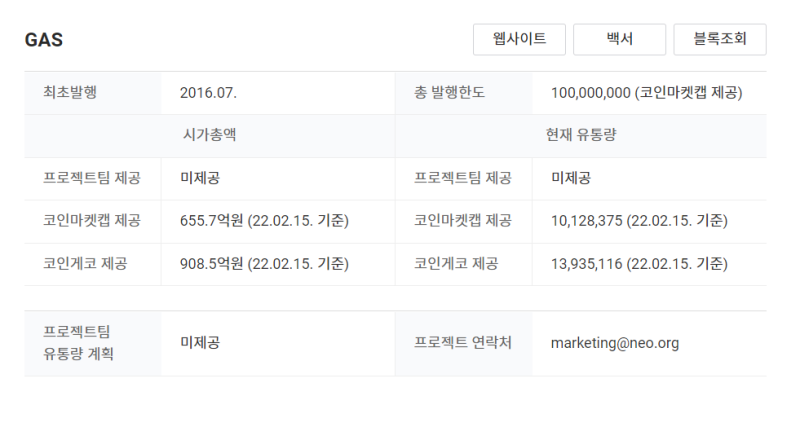Click the 총 발행한도 label

(449, 93)
